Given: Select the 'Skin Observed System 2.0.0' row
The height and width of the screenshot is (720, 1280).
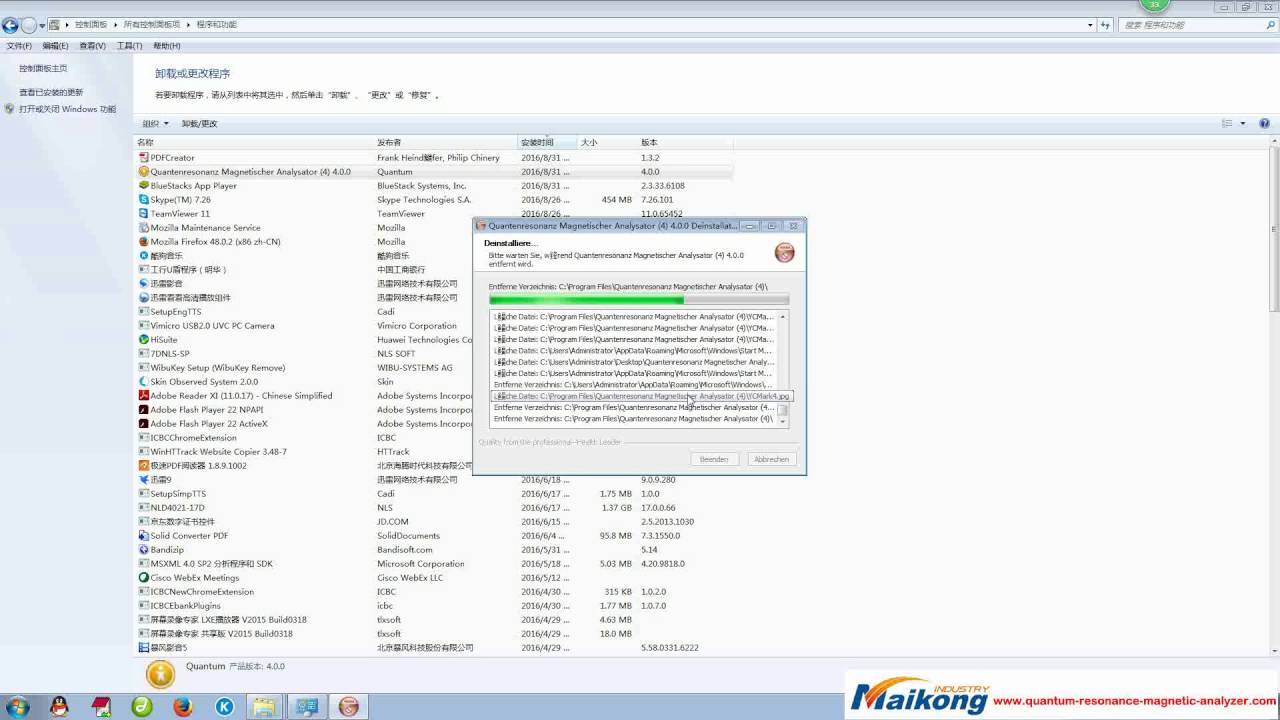Looking at the screenshot, I should (x=434, y=382).
